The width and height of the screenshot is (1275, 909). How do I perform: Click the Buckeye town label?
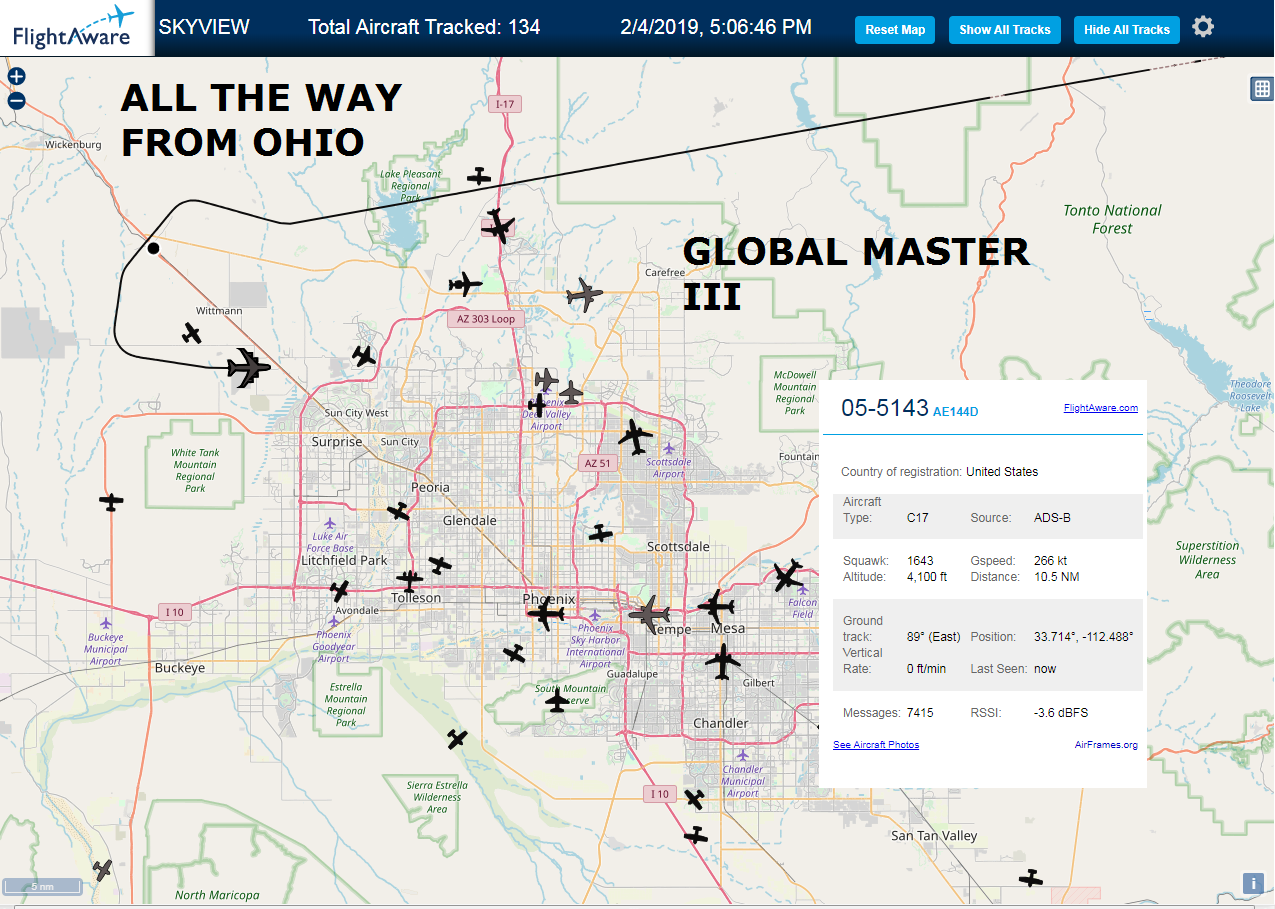tap(180, 668)
